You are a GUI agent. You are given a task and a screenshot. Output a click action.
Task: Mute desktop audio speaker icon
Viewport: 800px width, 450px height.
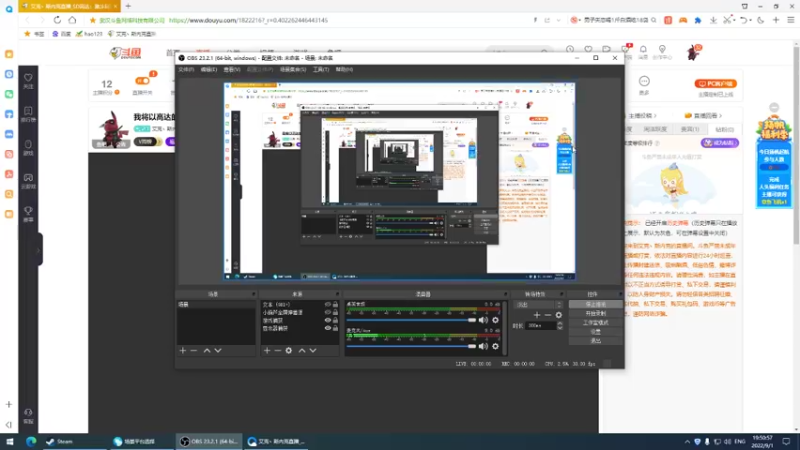(483, 320)
